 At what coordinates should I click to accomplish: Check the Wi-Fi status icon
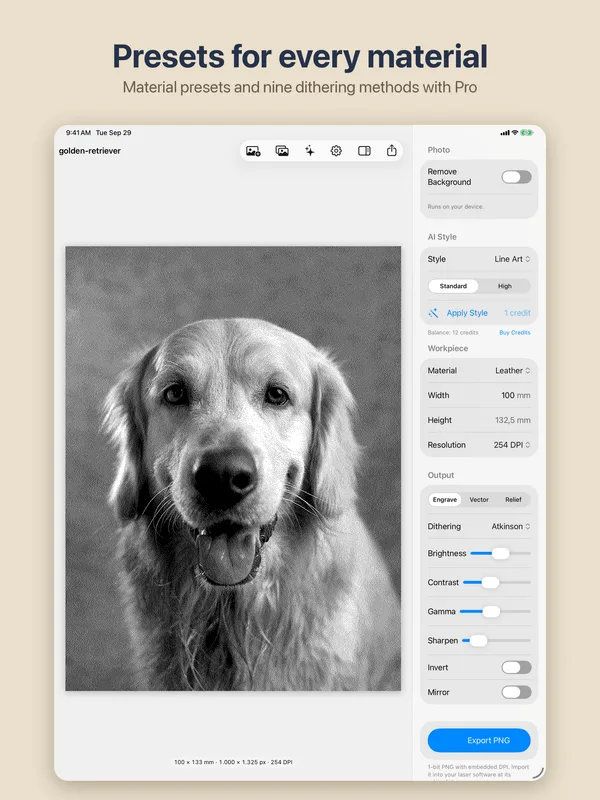[514, 133]
